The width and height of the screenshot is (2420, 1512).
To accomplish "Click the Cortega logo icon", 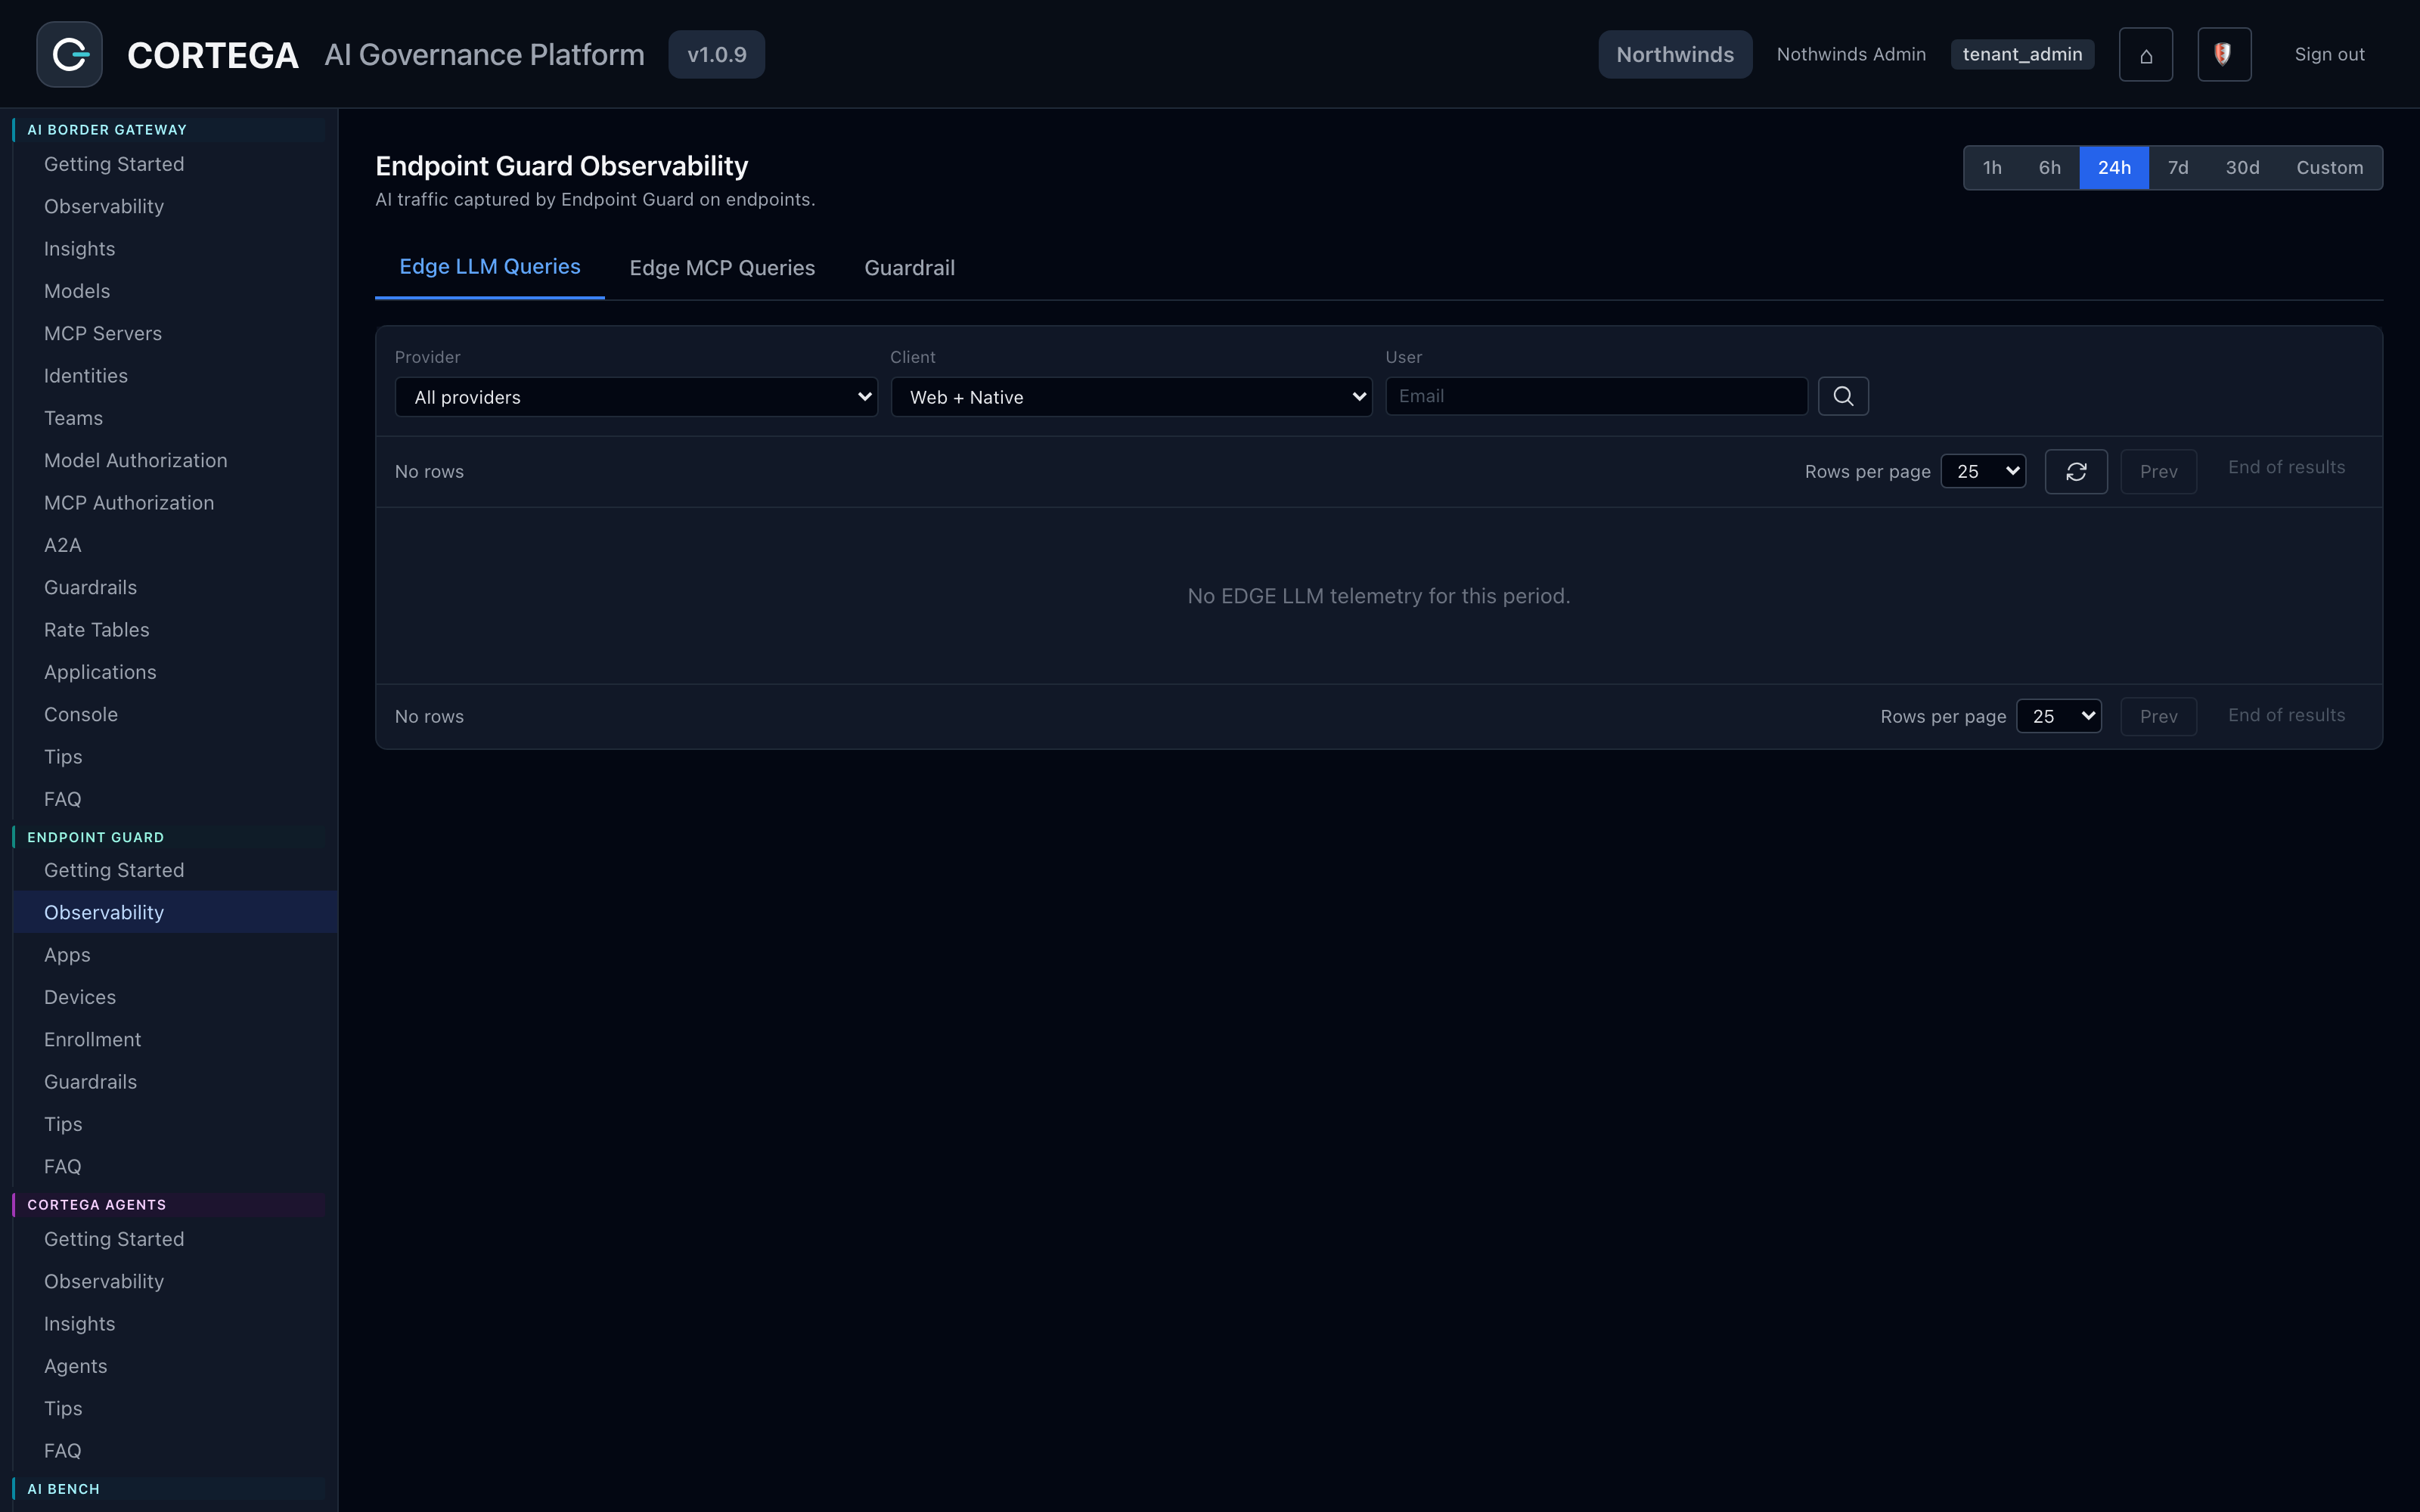I will pyautogui.click(x=69, y=54).
